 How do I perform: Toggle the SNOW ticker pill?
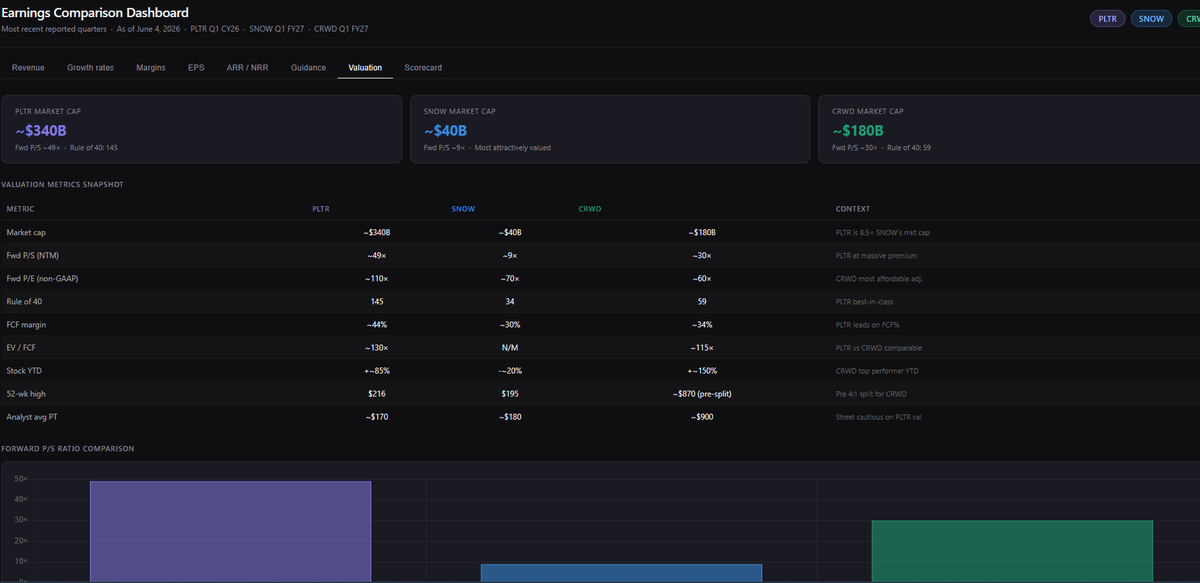tap(1151, 18)
